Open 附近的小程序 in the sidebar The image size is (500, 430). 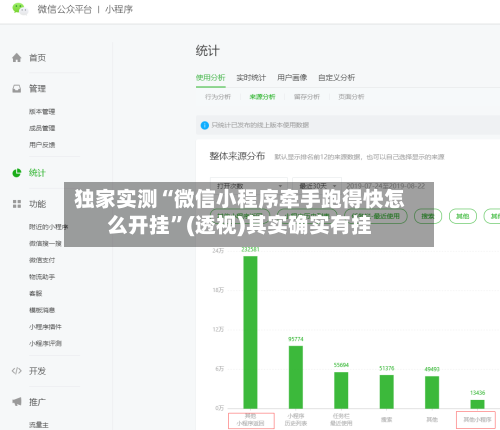pyautogui.click(x=48, y=227)
